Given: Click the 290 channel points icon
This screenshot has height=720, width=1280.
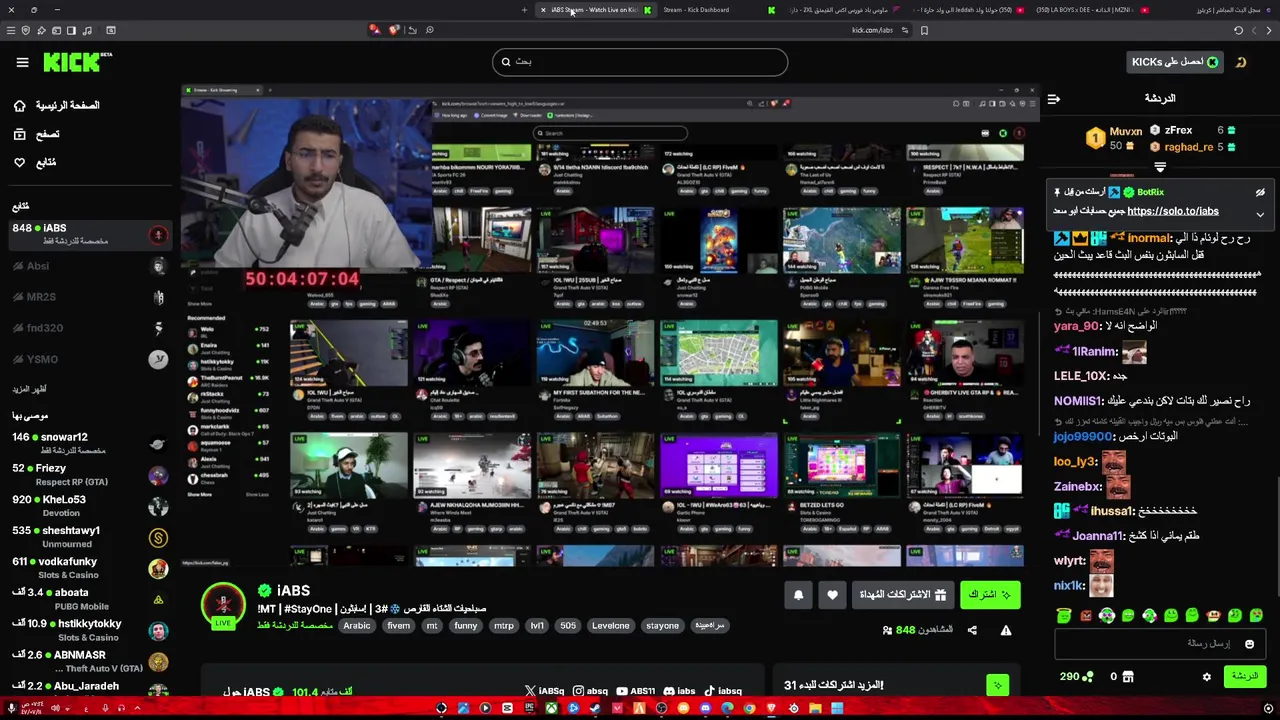Looking at the screenshot, I should pos(1087,677).
